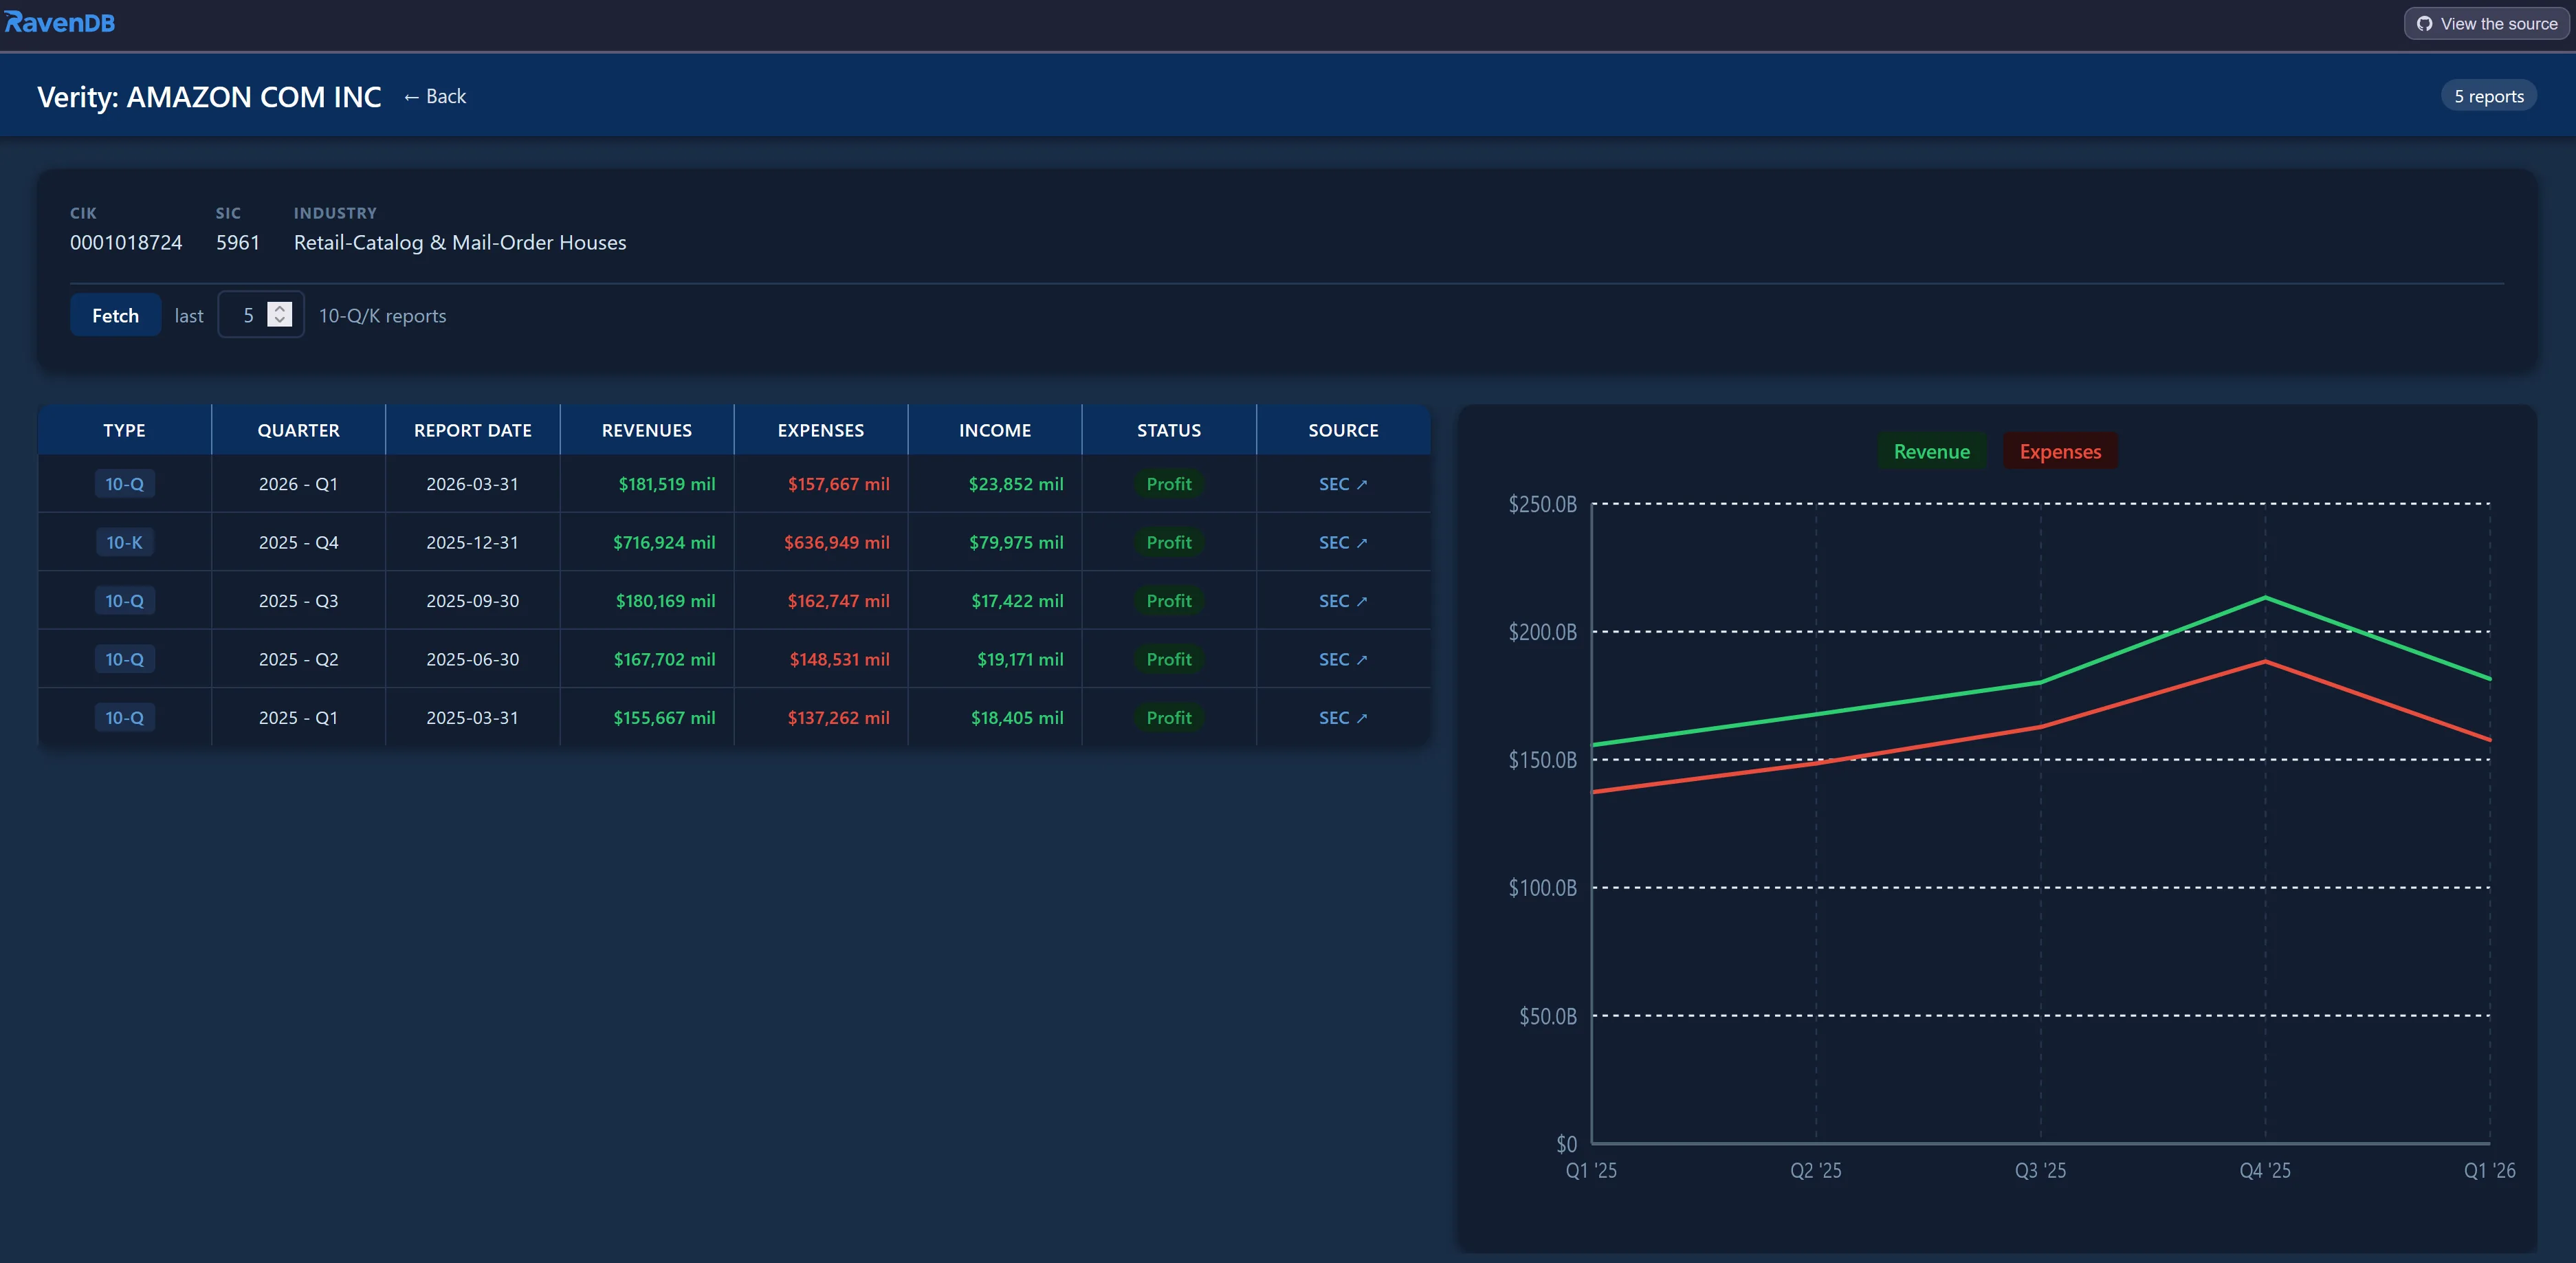This screenshot has height=1263, width=2576.
Task: Click the SIC code 5961
Action: (x=237, y=242)
